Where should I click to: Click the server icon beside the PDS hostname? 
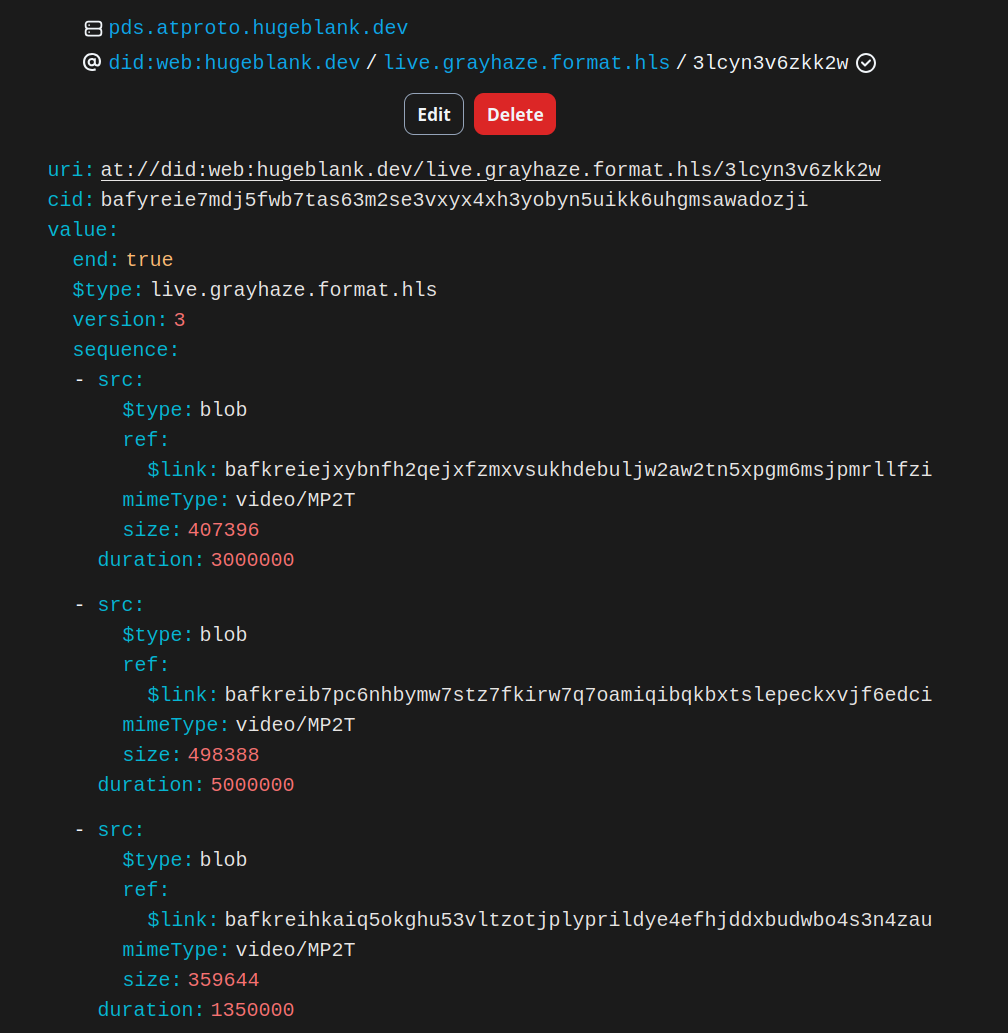pos(93,29)
